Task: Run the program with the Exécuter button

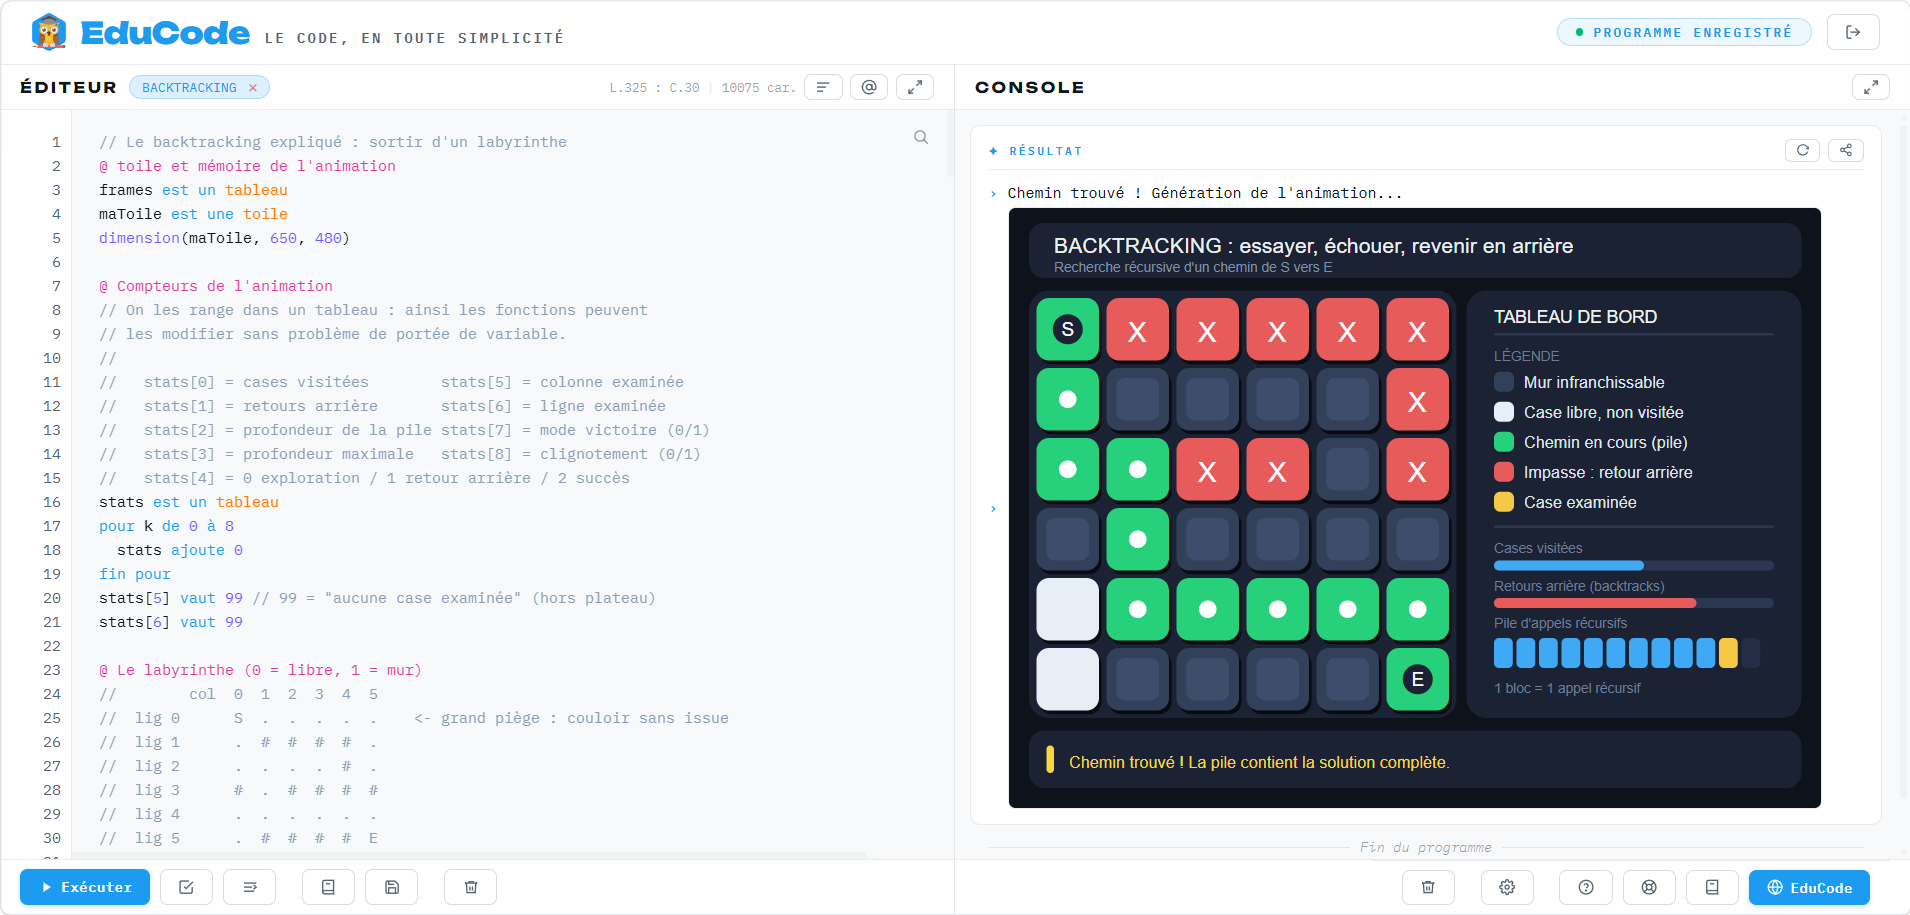Action: 85,887
